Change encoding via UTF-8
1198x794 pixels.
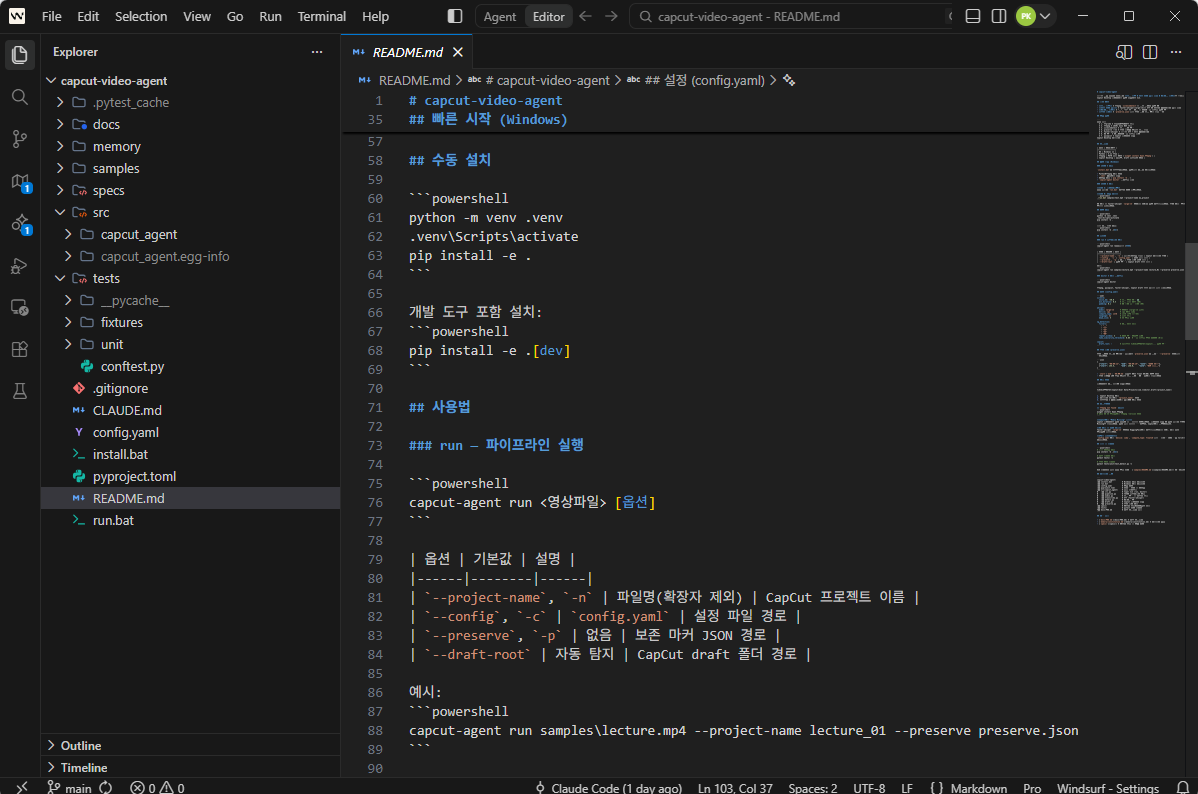click(869, 788)
